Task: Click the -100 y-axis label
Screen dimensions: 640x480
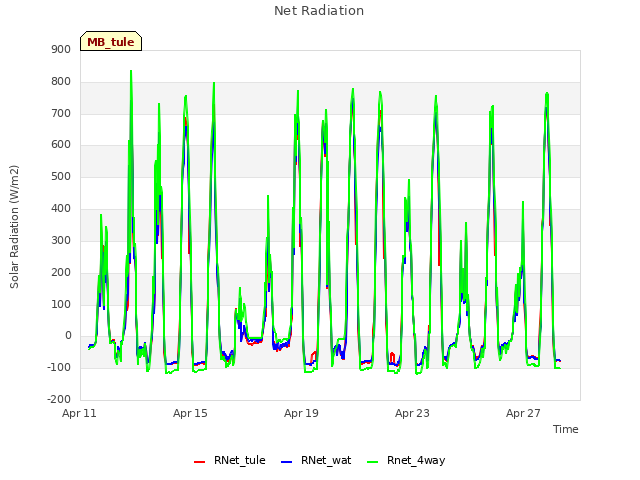Action: click(x=59, y=367)
